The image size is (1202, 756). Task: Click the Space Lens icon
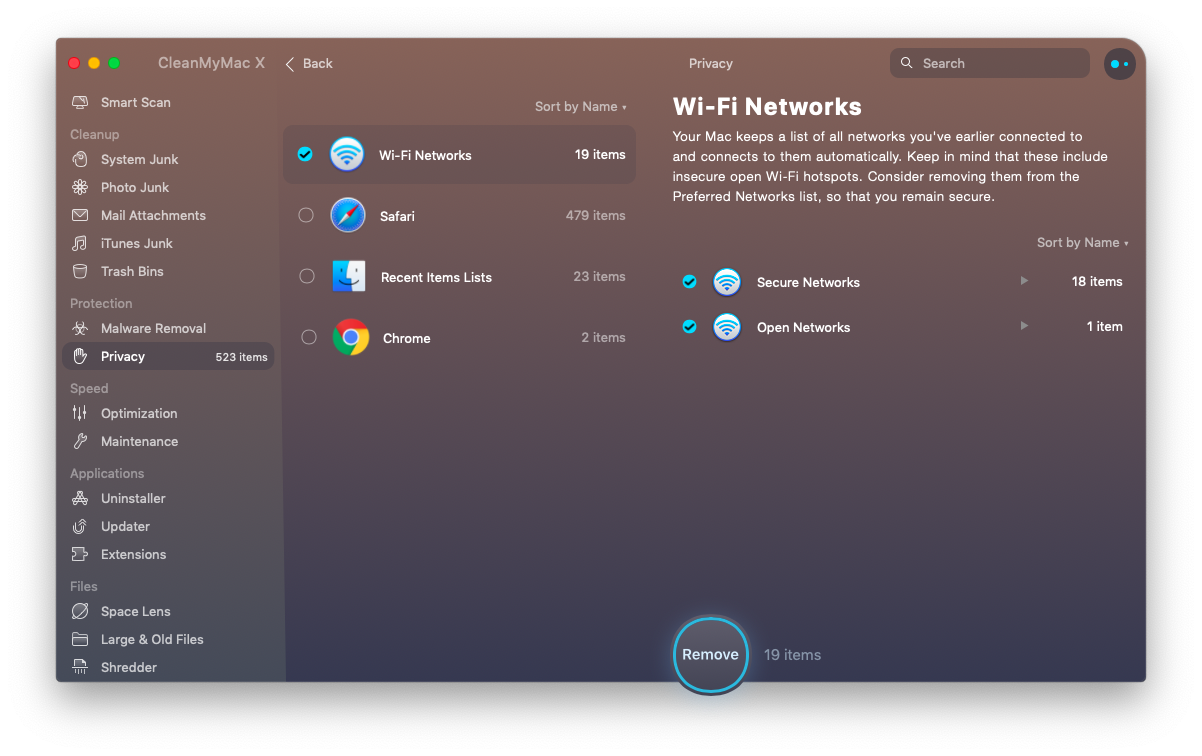(x=80, y=612)
